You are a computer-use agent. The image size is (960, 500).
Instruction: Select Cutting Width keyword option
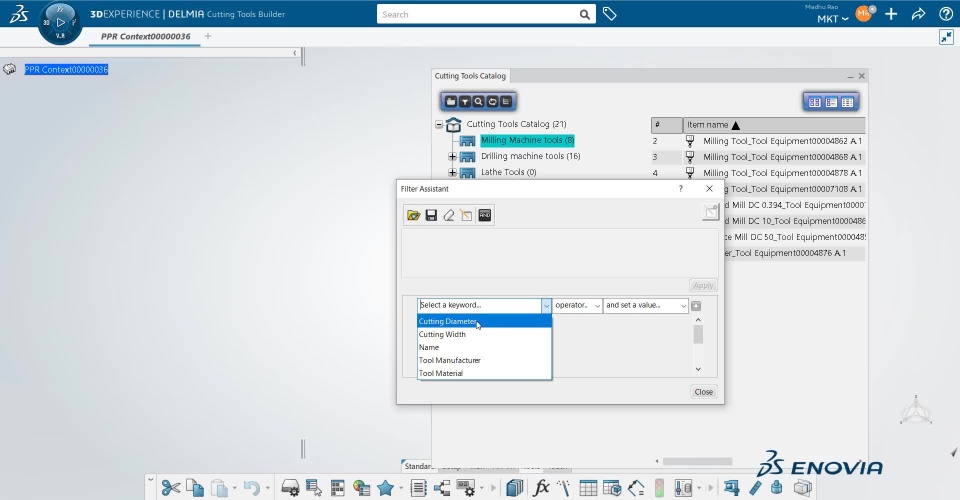pyautogui.click(x=484, y=334)
